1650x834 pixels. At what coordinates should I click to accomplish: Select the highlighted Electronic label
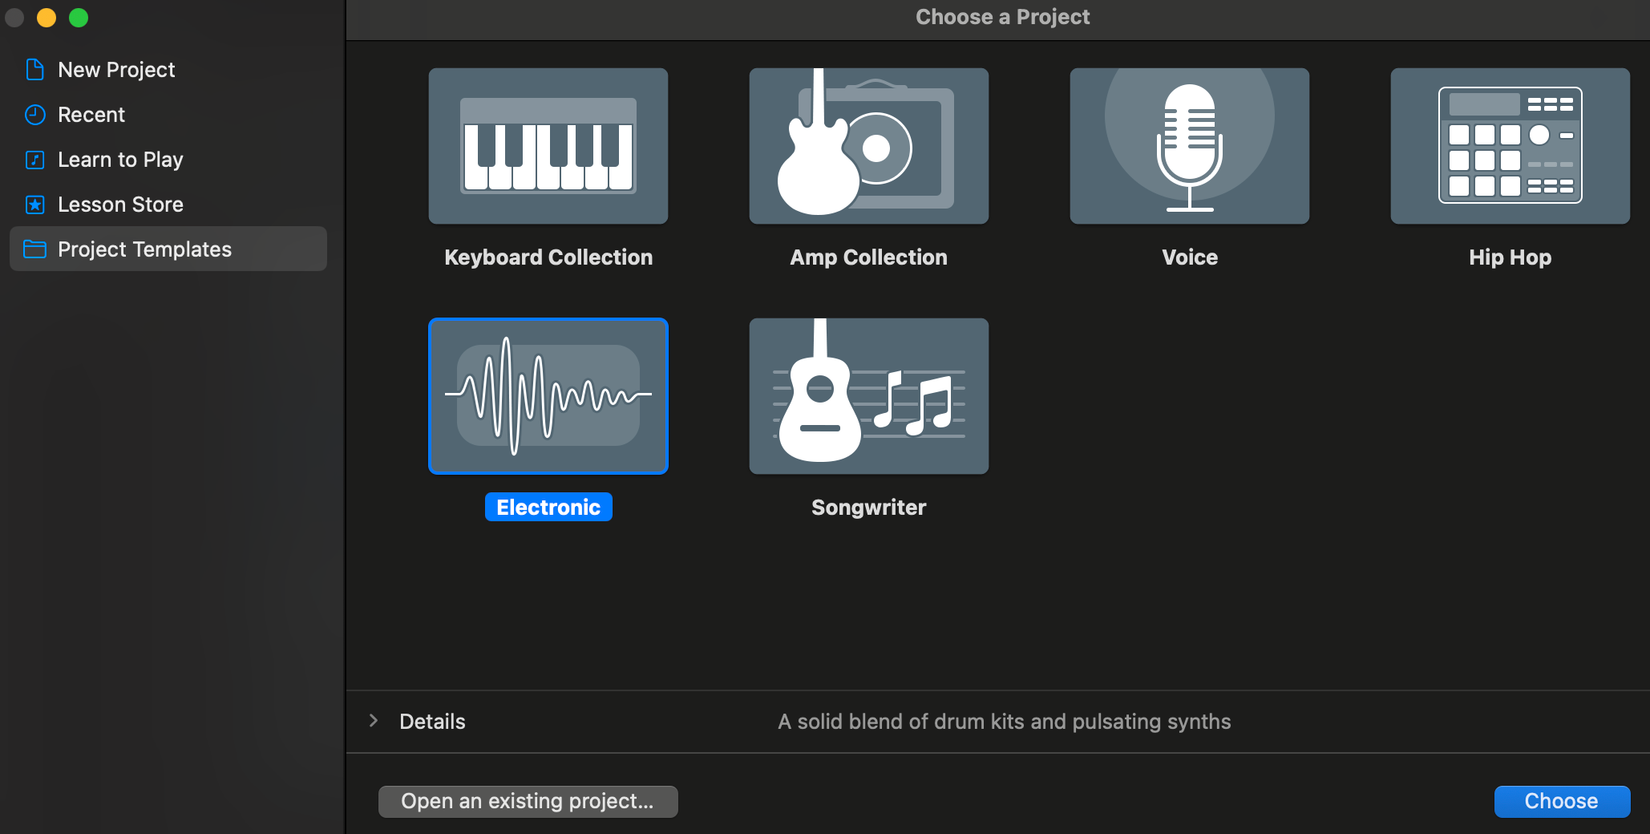pyautogui.click(x=548, y=506)
